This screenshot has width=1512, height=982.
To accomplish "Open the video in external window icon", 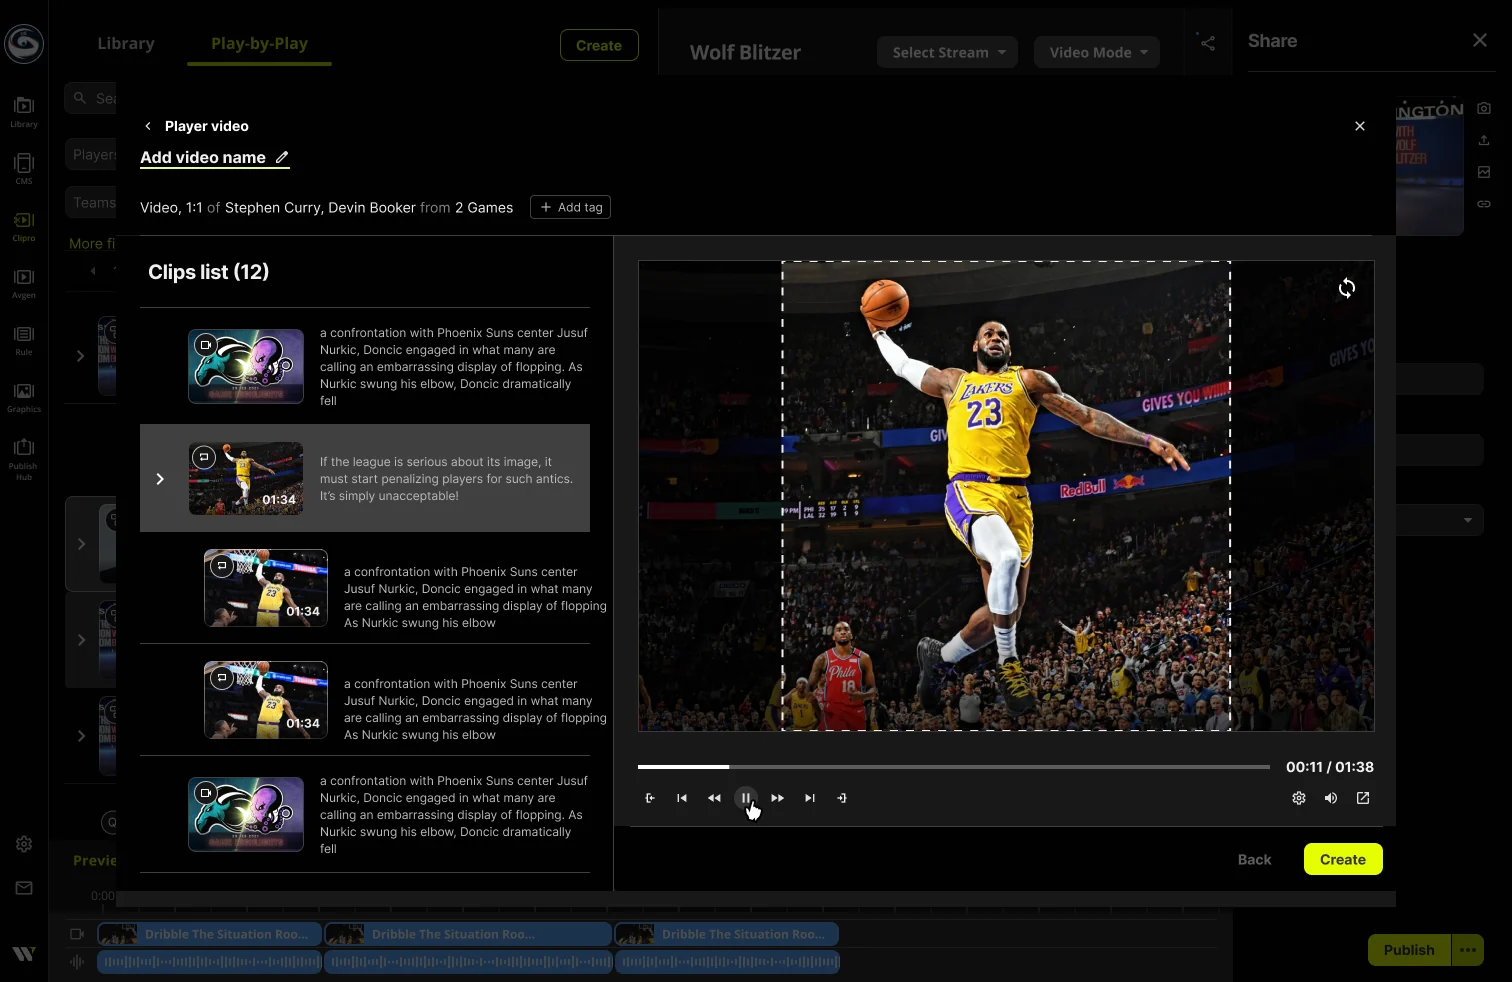I will coord(1363,798).
